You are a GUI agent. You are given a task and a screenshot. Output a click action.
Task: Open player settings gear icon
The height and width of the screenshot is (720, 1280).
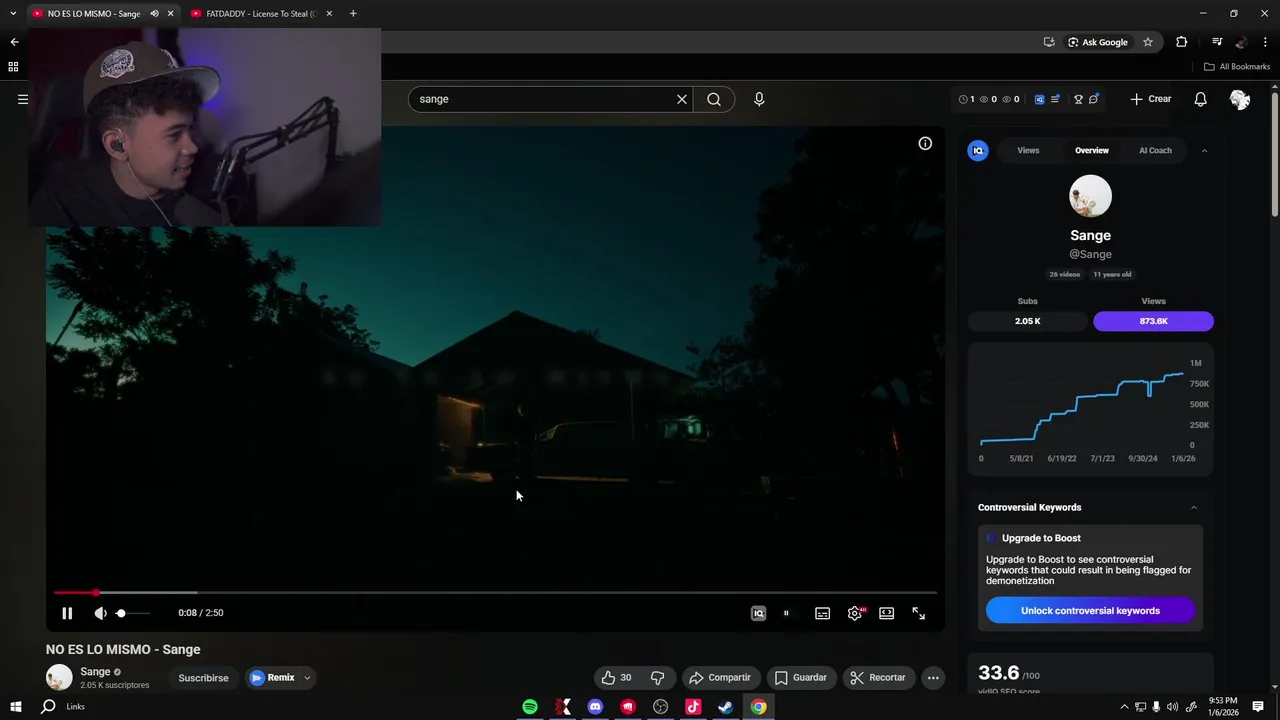click(x=855, y=613)
